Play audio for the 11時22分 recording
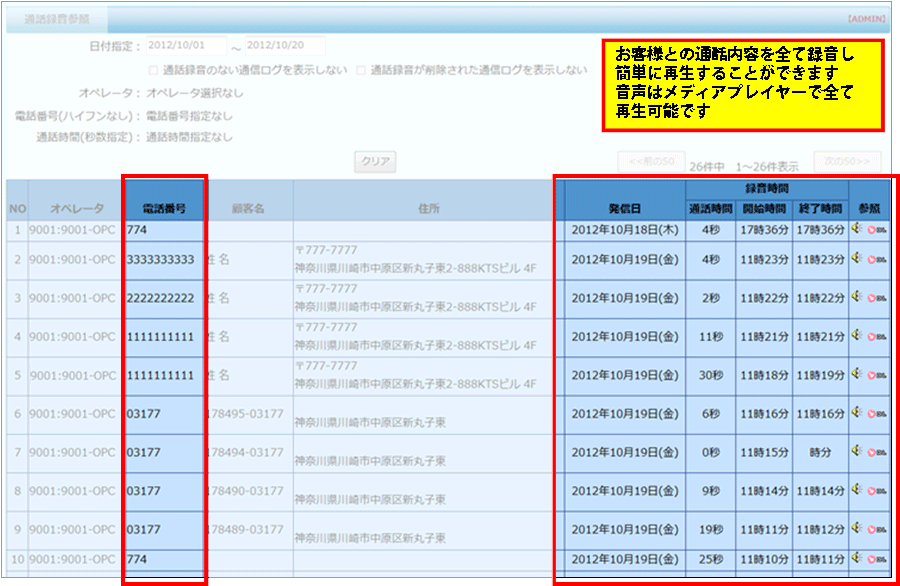The width and height of the screenshot is (900, 586). pyautogui.click(x=857, y=298)
